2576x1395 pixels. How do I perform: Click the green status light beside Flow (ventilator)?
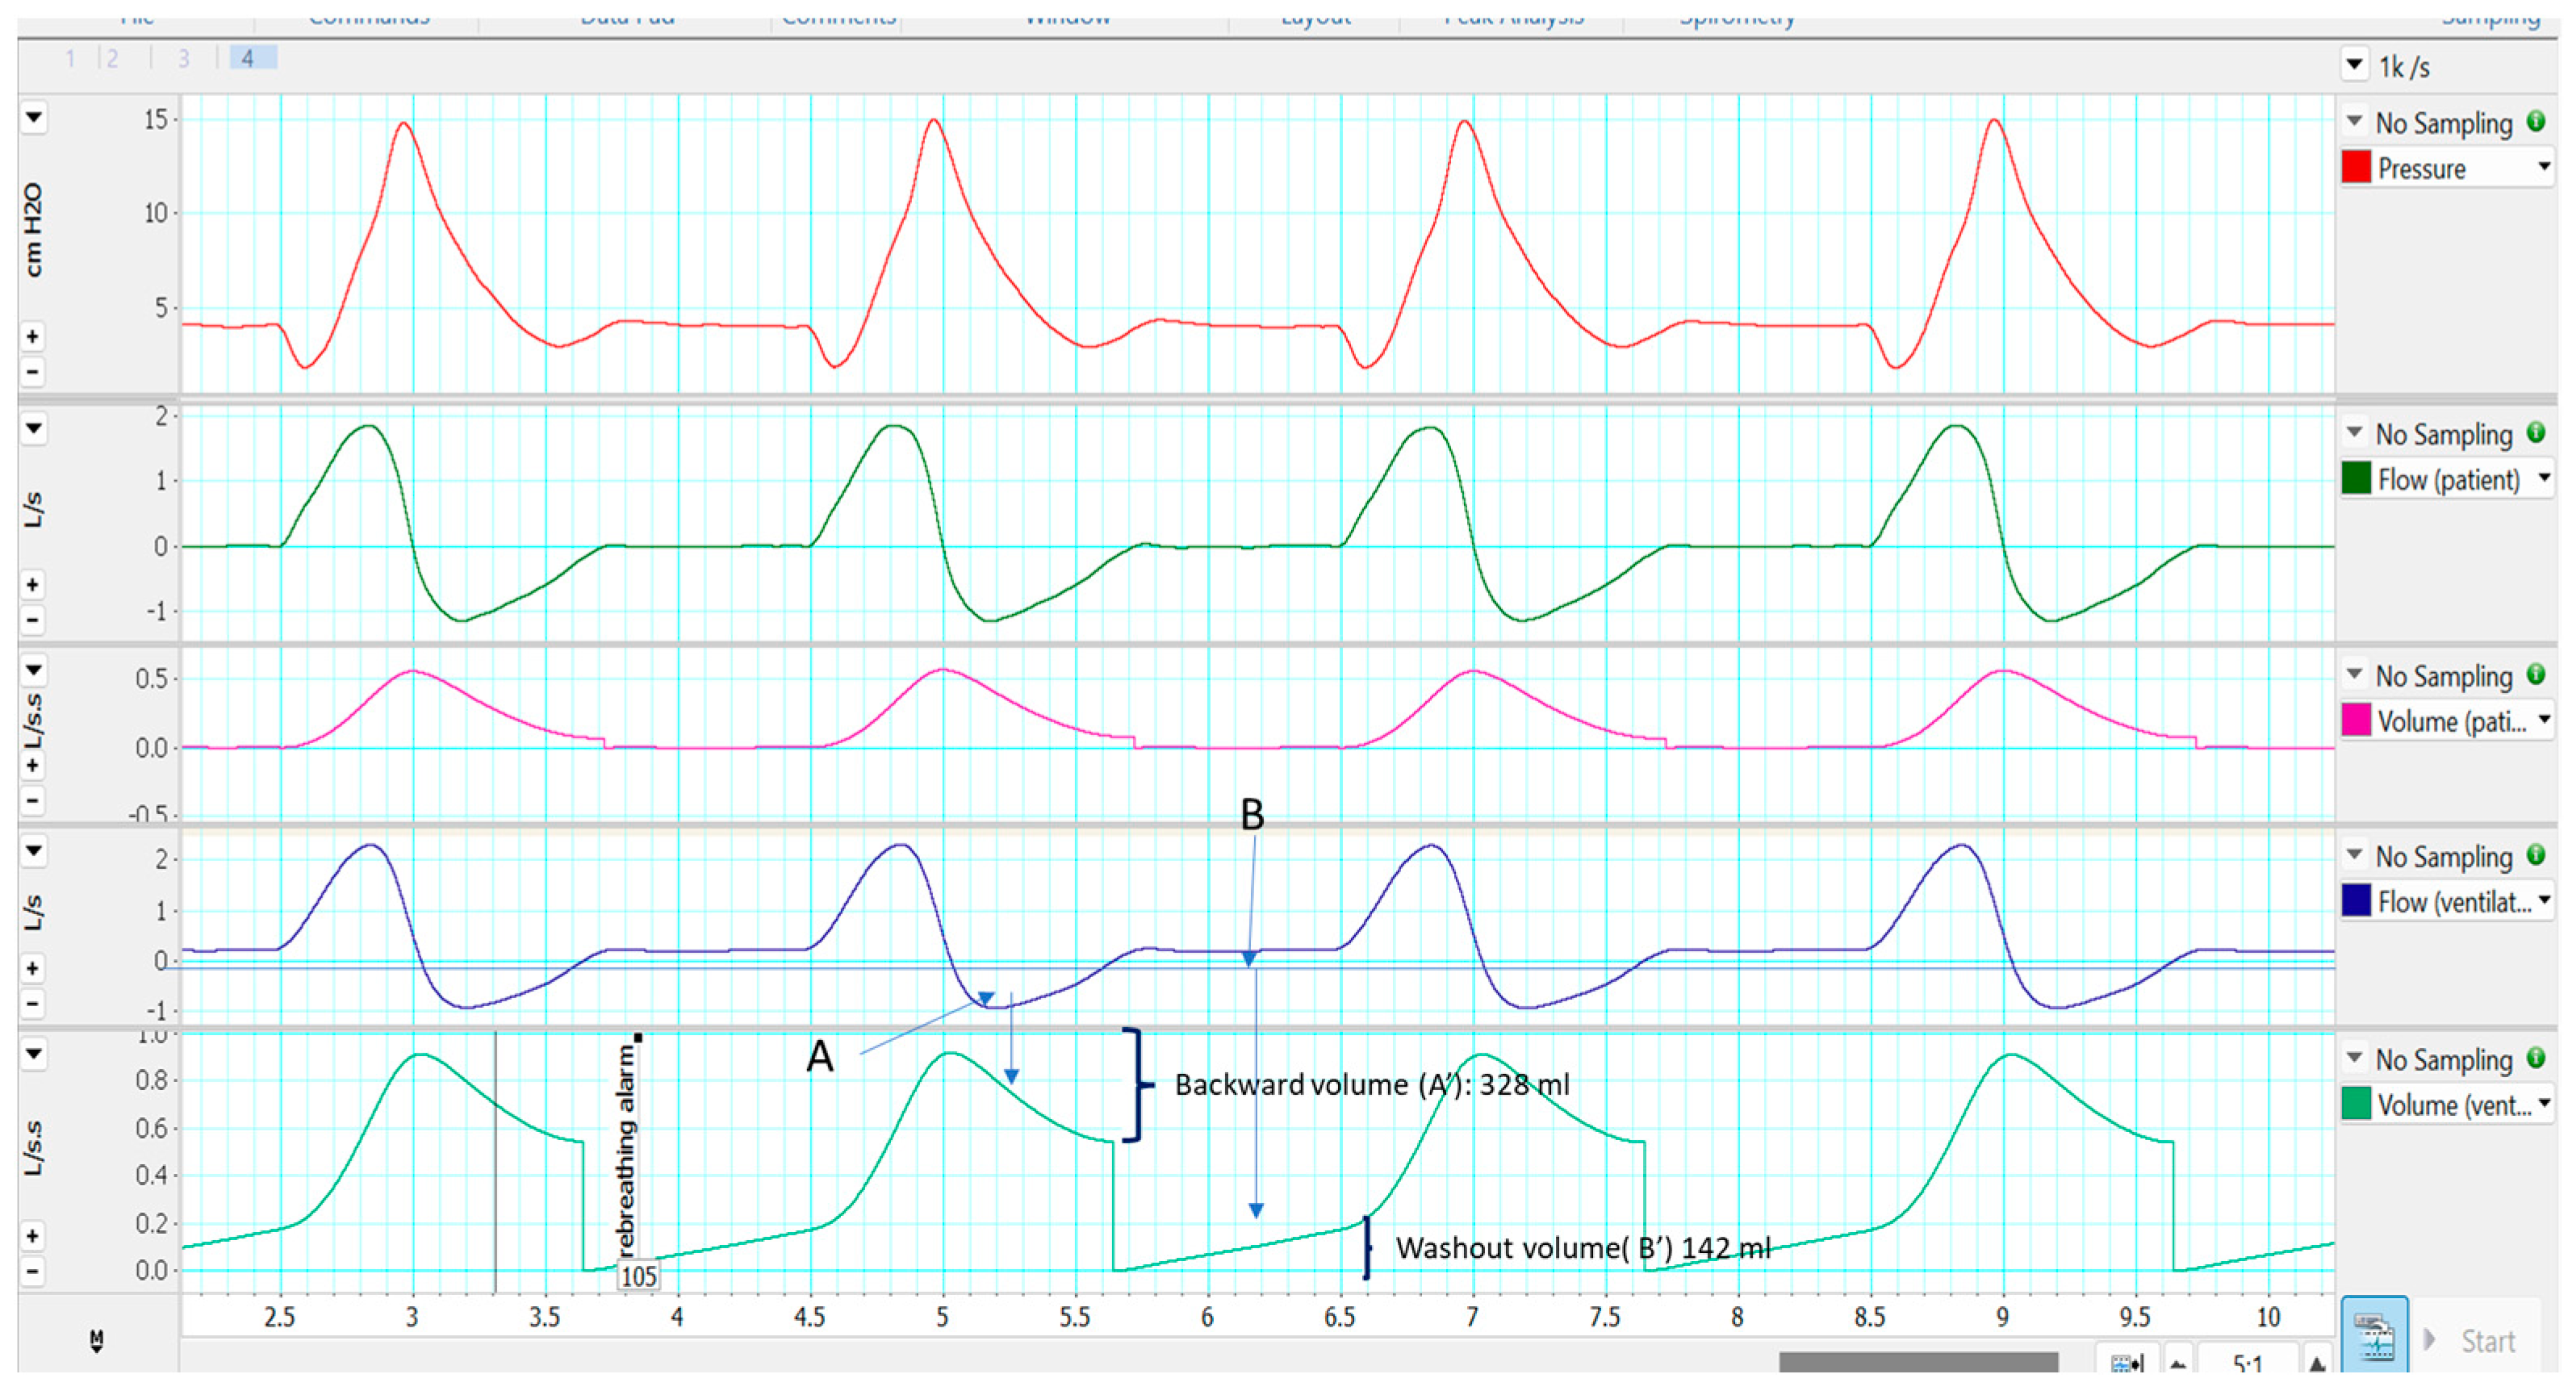2535,855
